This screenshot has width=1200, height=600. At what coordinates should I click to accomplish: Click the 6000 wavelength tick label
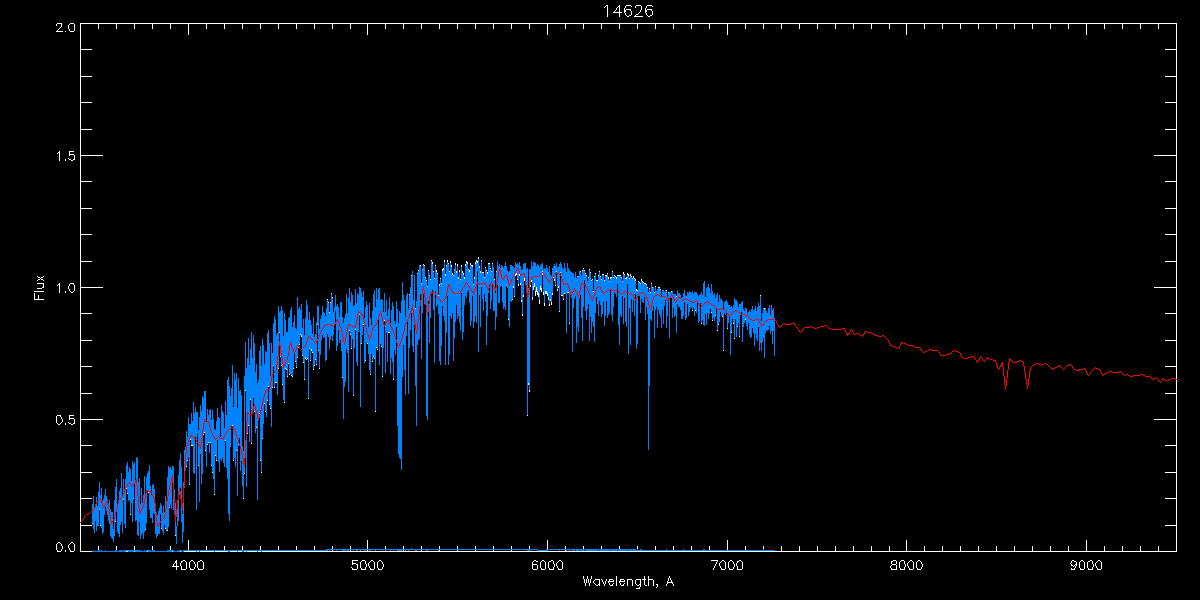(547, 565)
